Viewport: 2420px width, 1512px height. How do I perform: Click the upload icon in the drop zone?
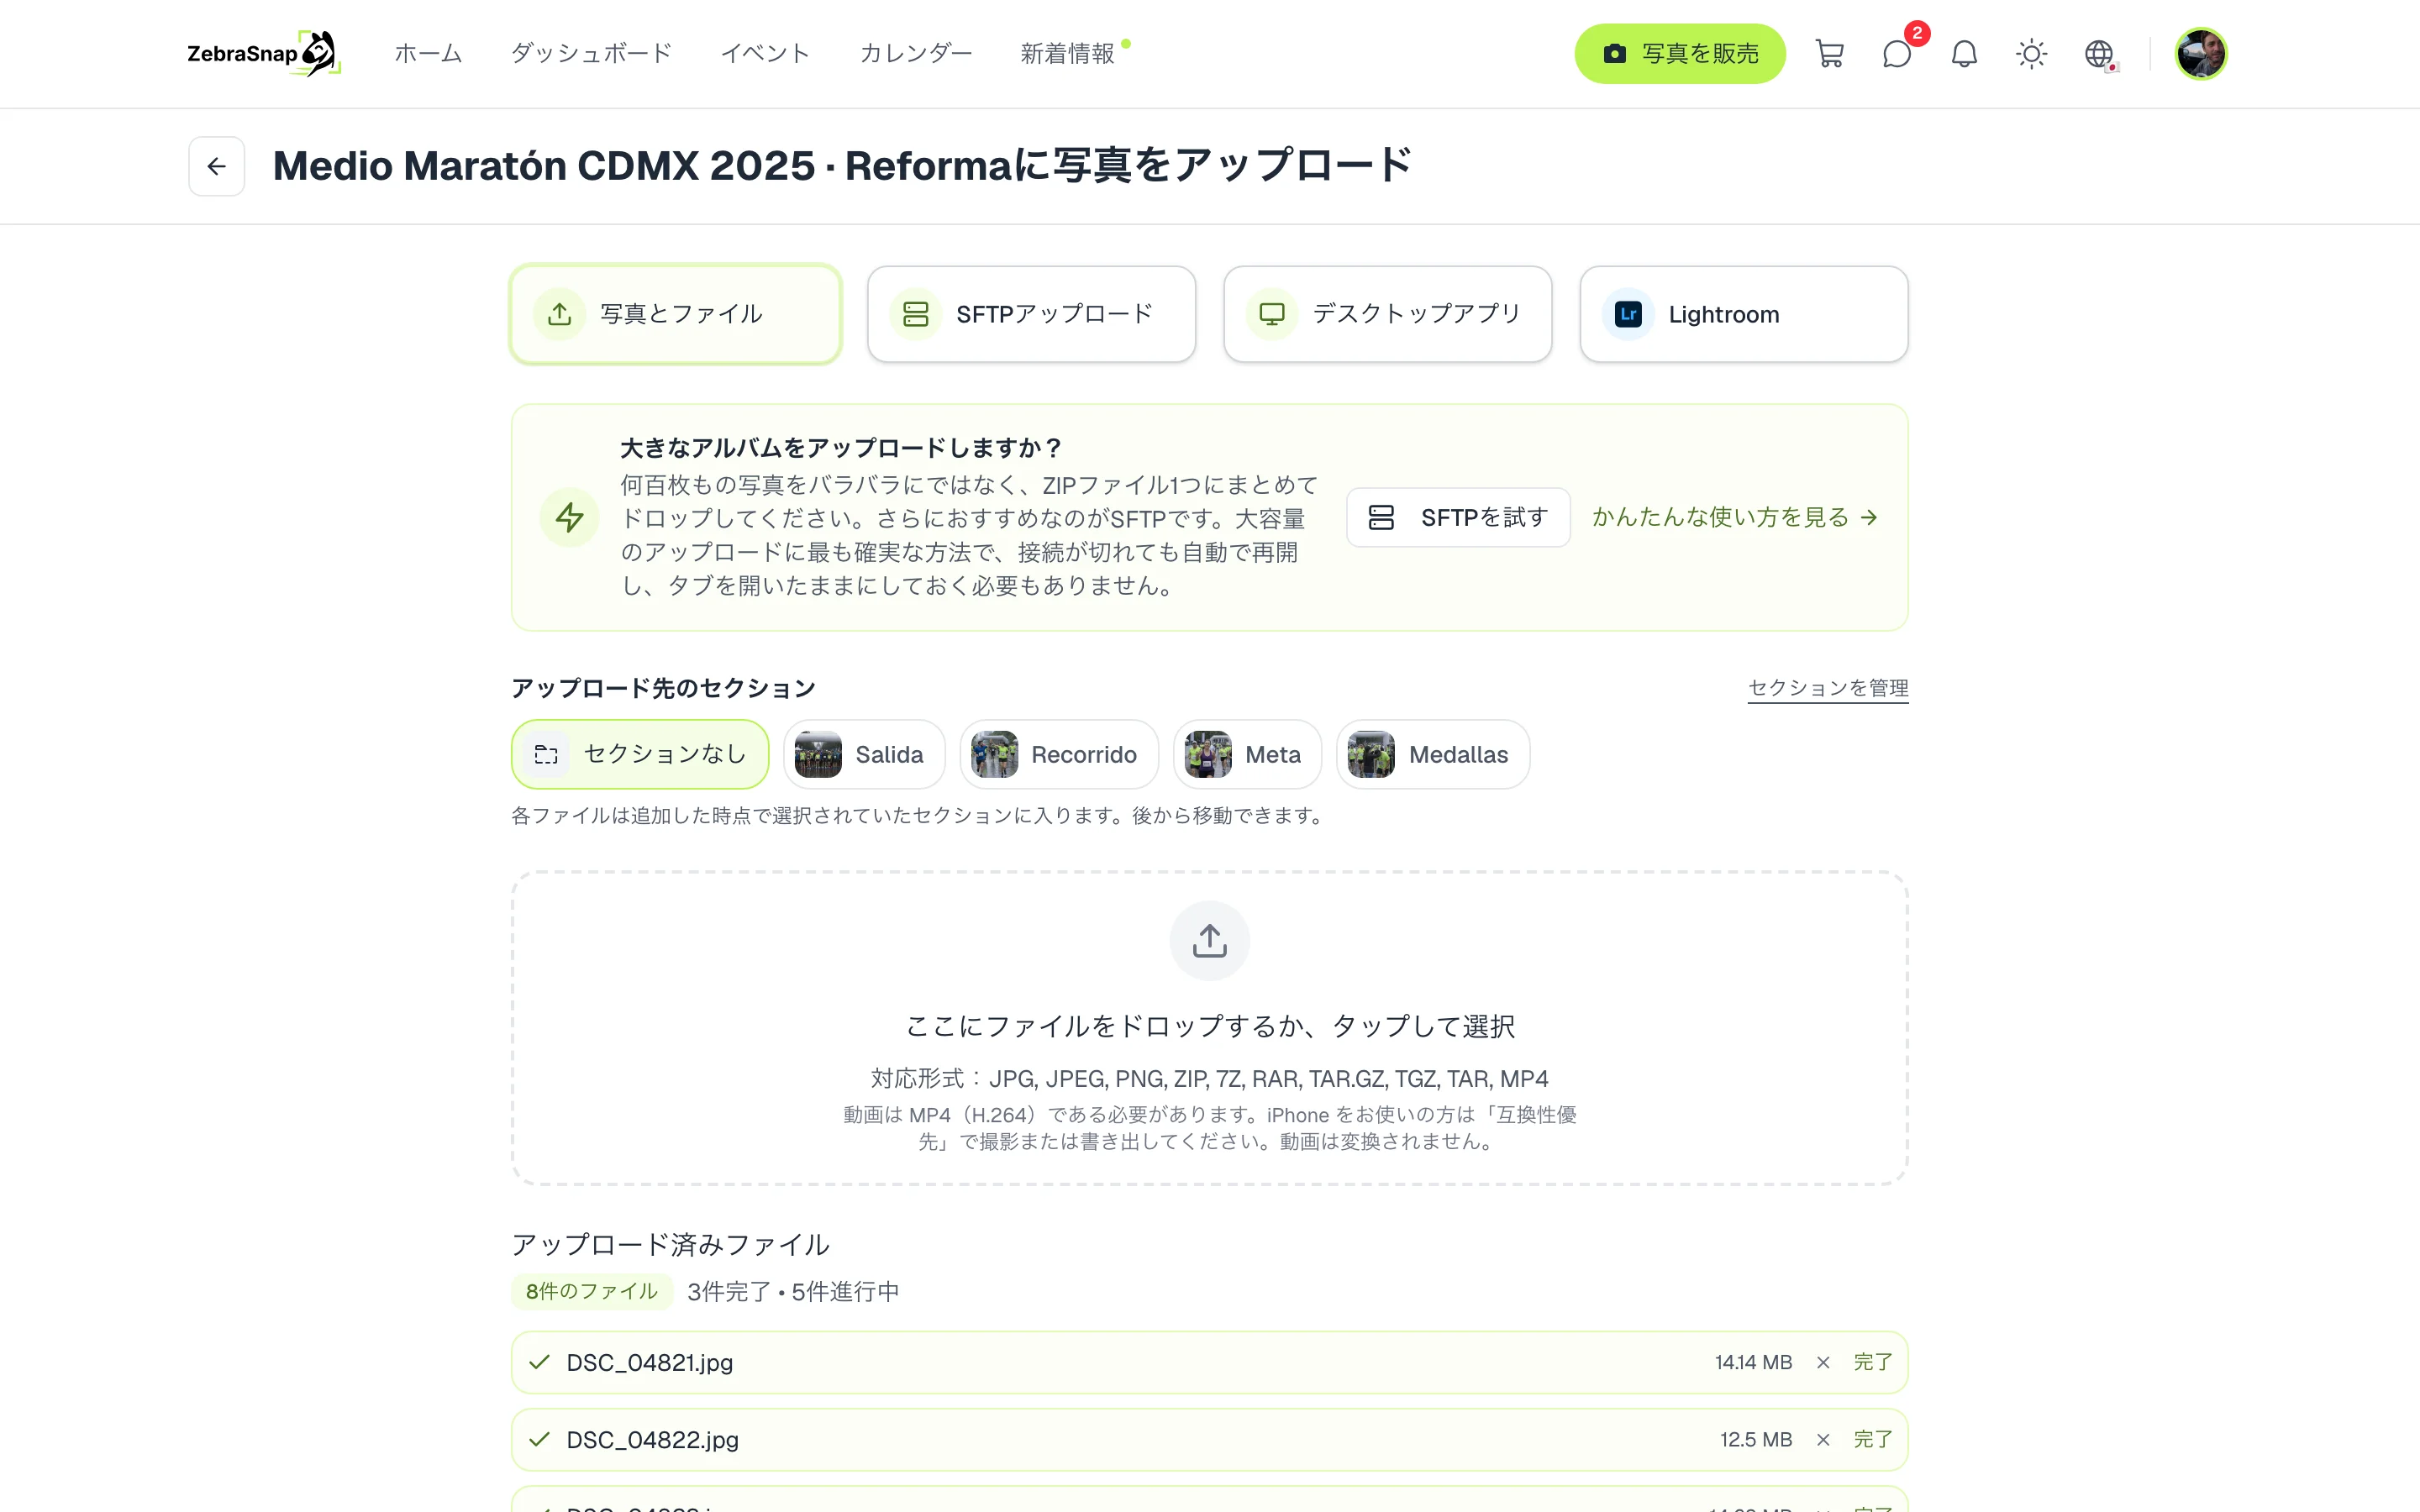click(x=1209, y=941)
